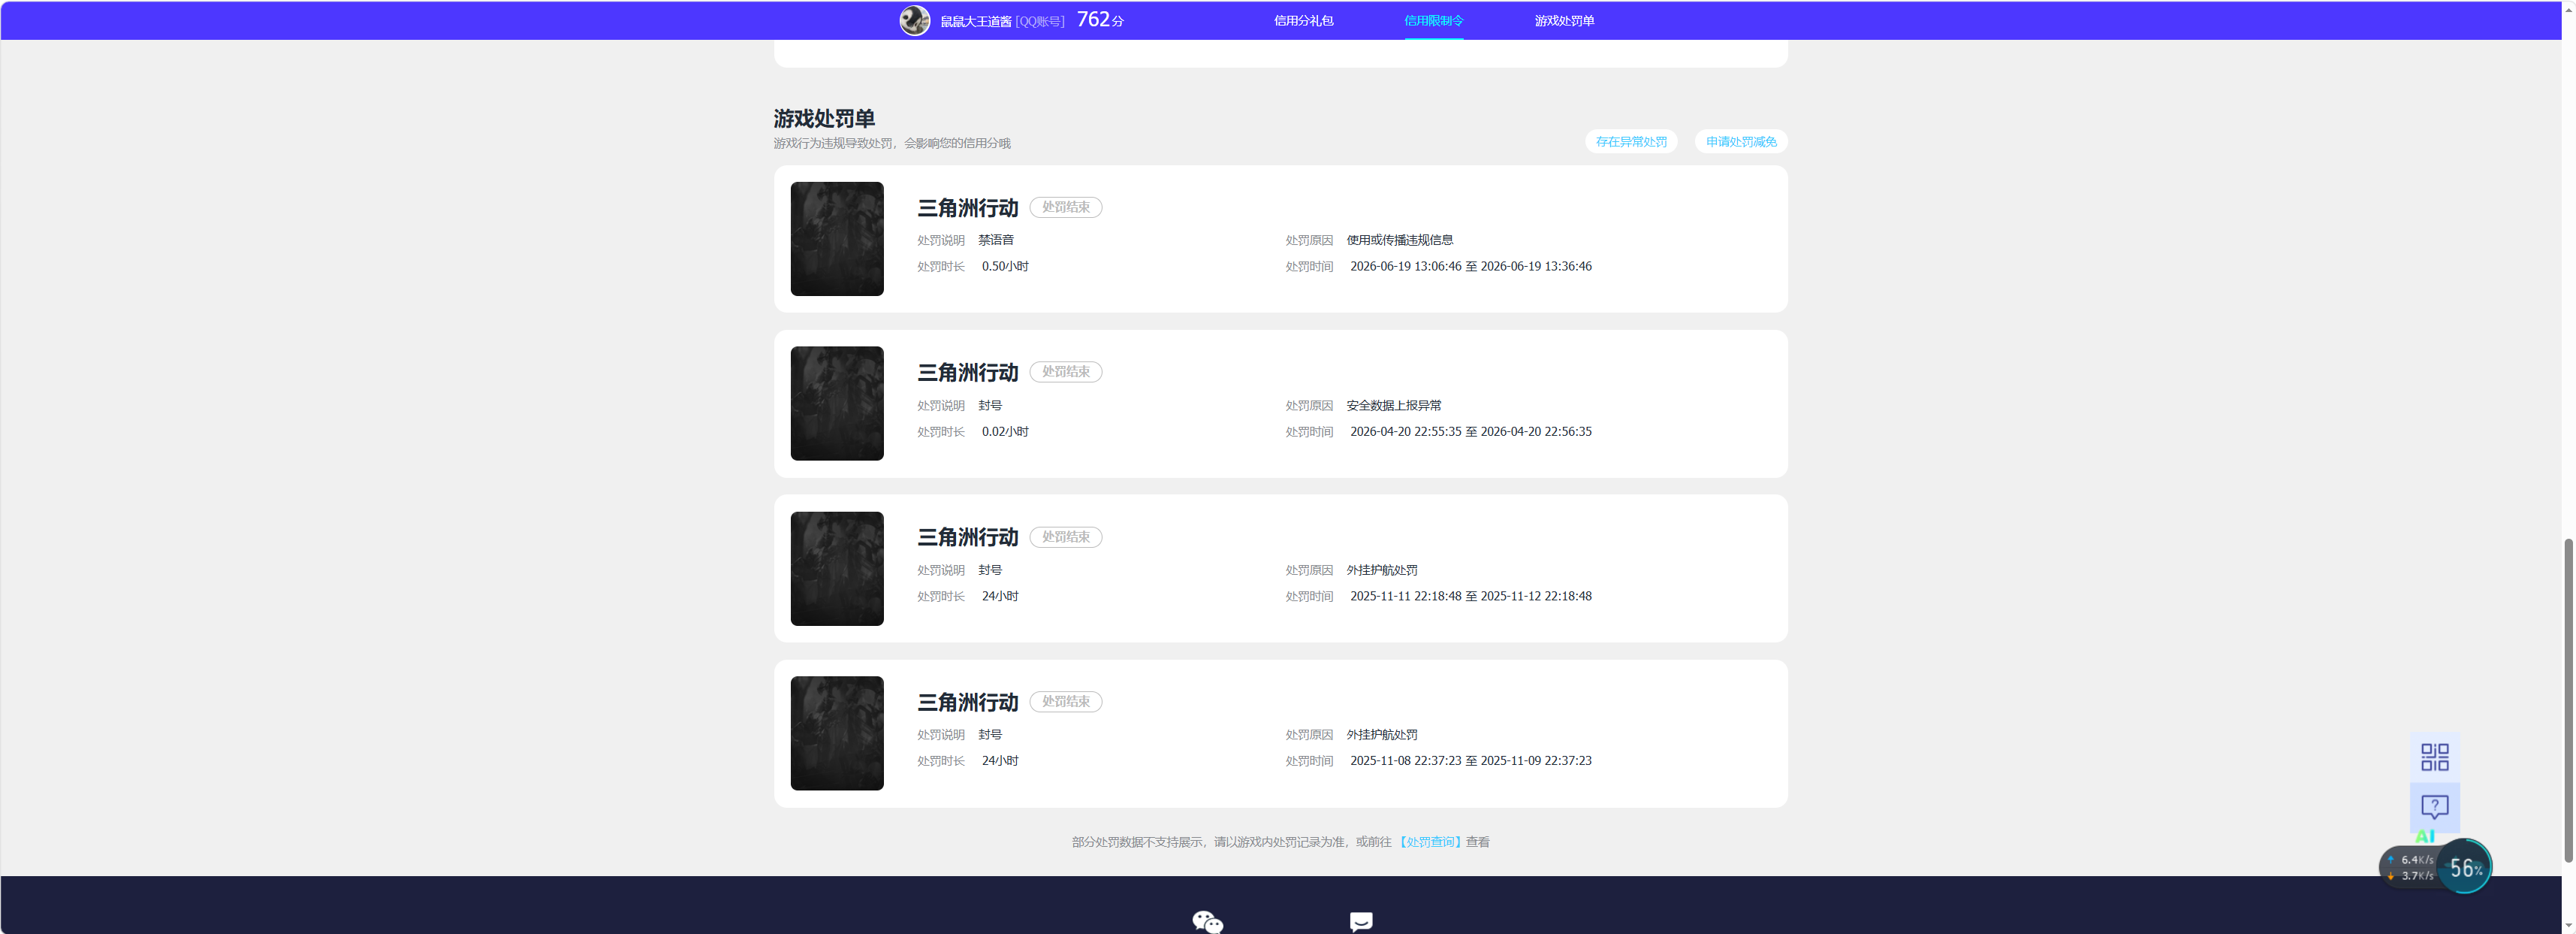Click the 安全数据上报异常 penalty thumbnail

point(837,404)
